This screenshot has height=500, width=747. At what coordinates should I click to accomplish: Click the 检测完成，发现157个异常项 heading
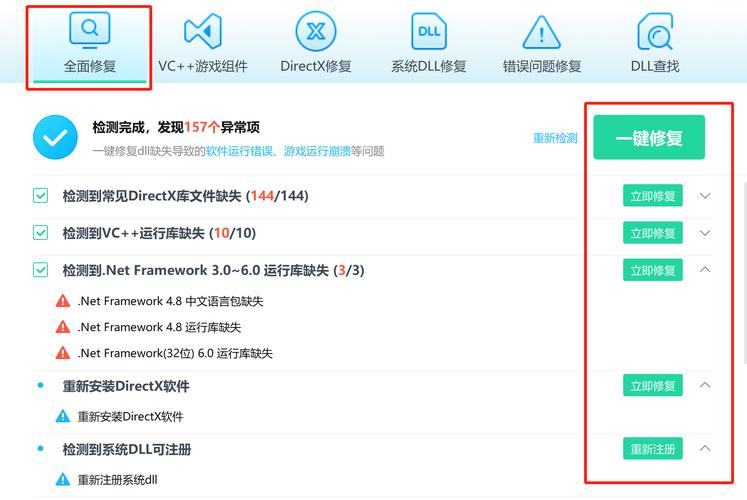176,127
